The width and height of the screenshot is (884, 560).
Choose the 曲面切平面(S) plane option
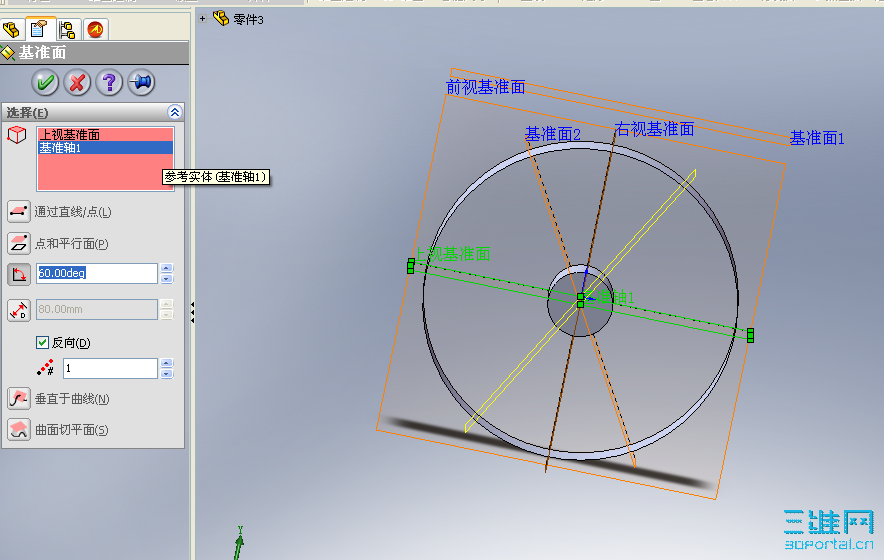(19, 430)
